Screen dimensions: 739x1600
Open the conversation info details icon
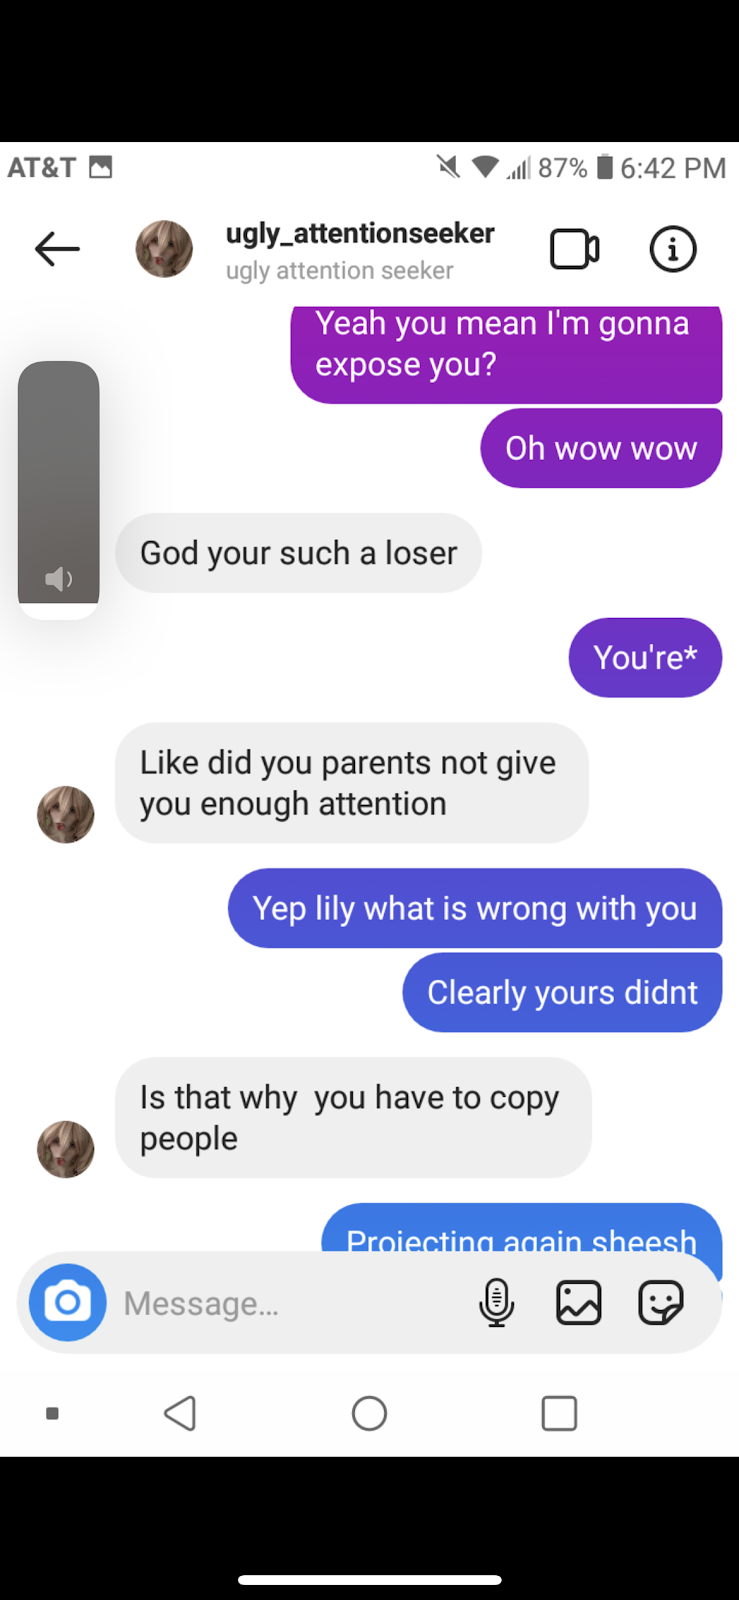click(673, 249)
